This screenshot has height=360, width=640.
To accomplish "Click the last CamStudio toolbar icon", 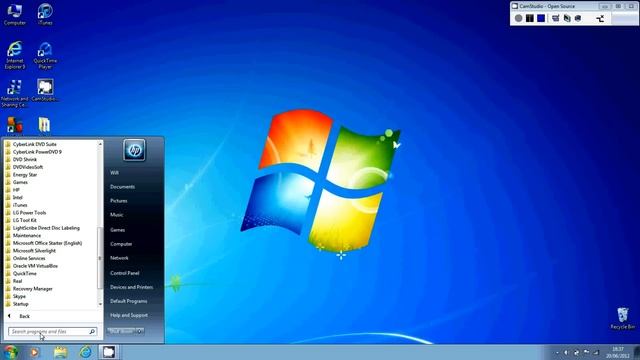I will pos(600,18).
